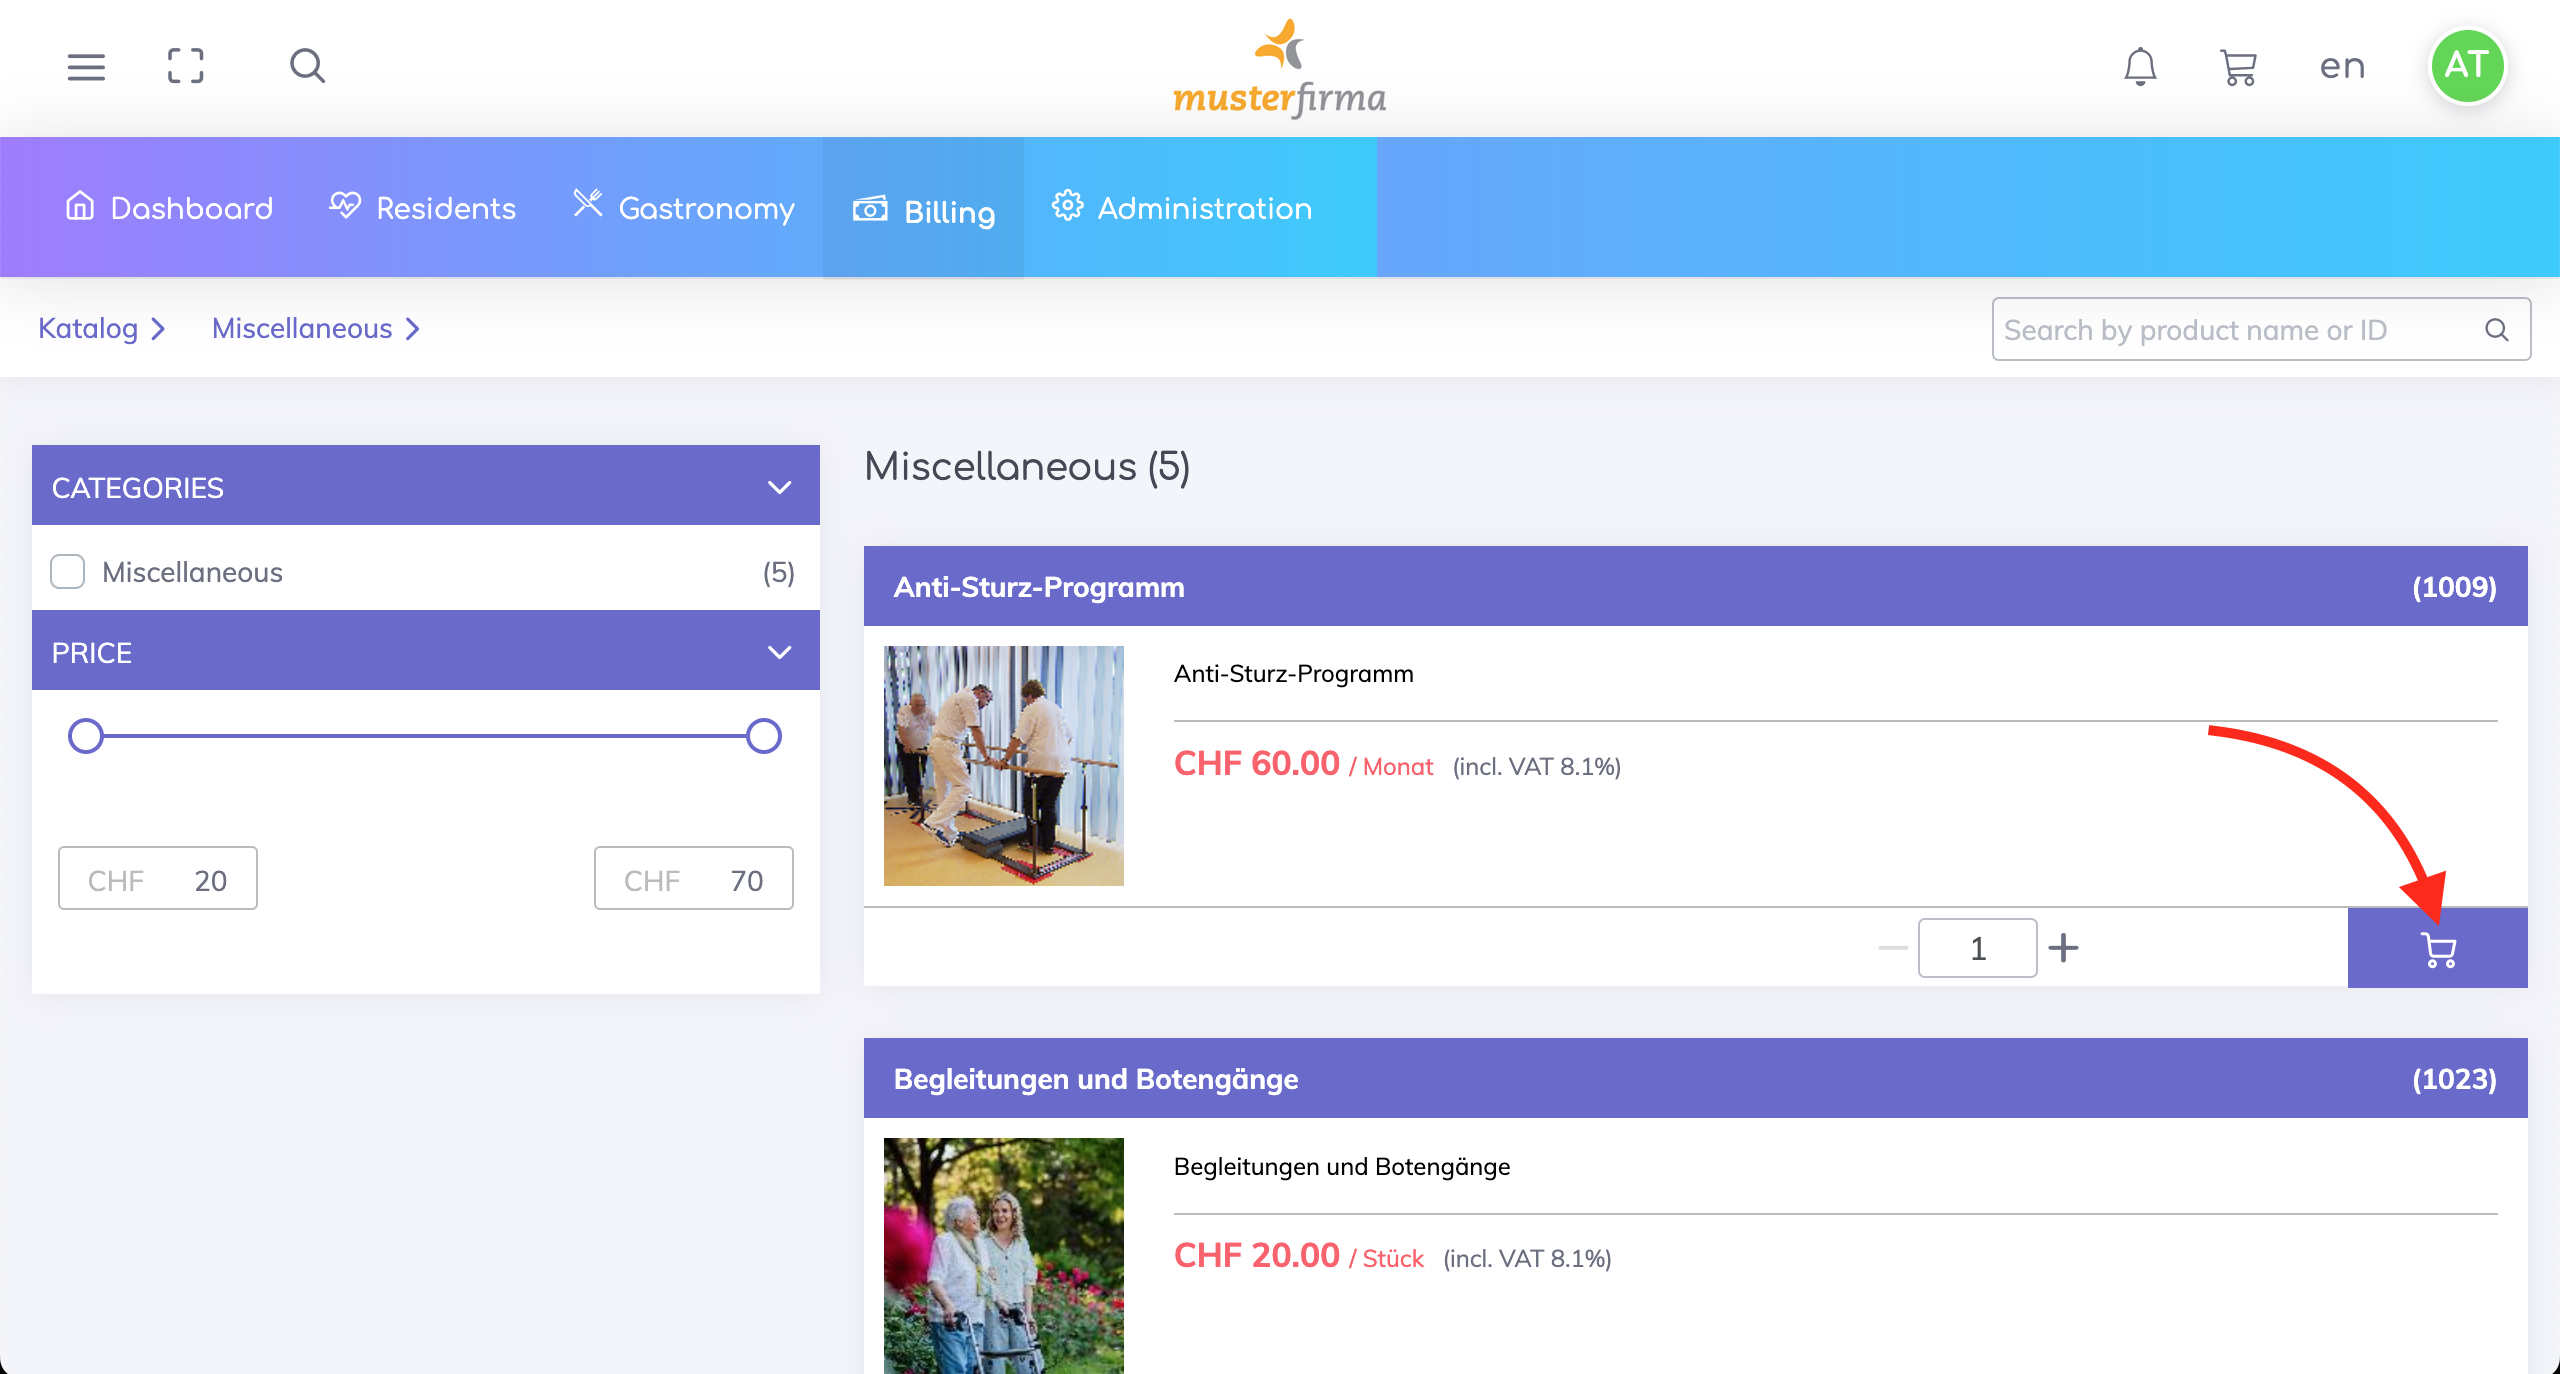Check the Miscellaneous category checkbox
The height and width of the screenshot is (1374, 2560).
click(68, 572)
